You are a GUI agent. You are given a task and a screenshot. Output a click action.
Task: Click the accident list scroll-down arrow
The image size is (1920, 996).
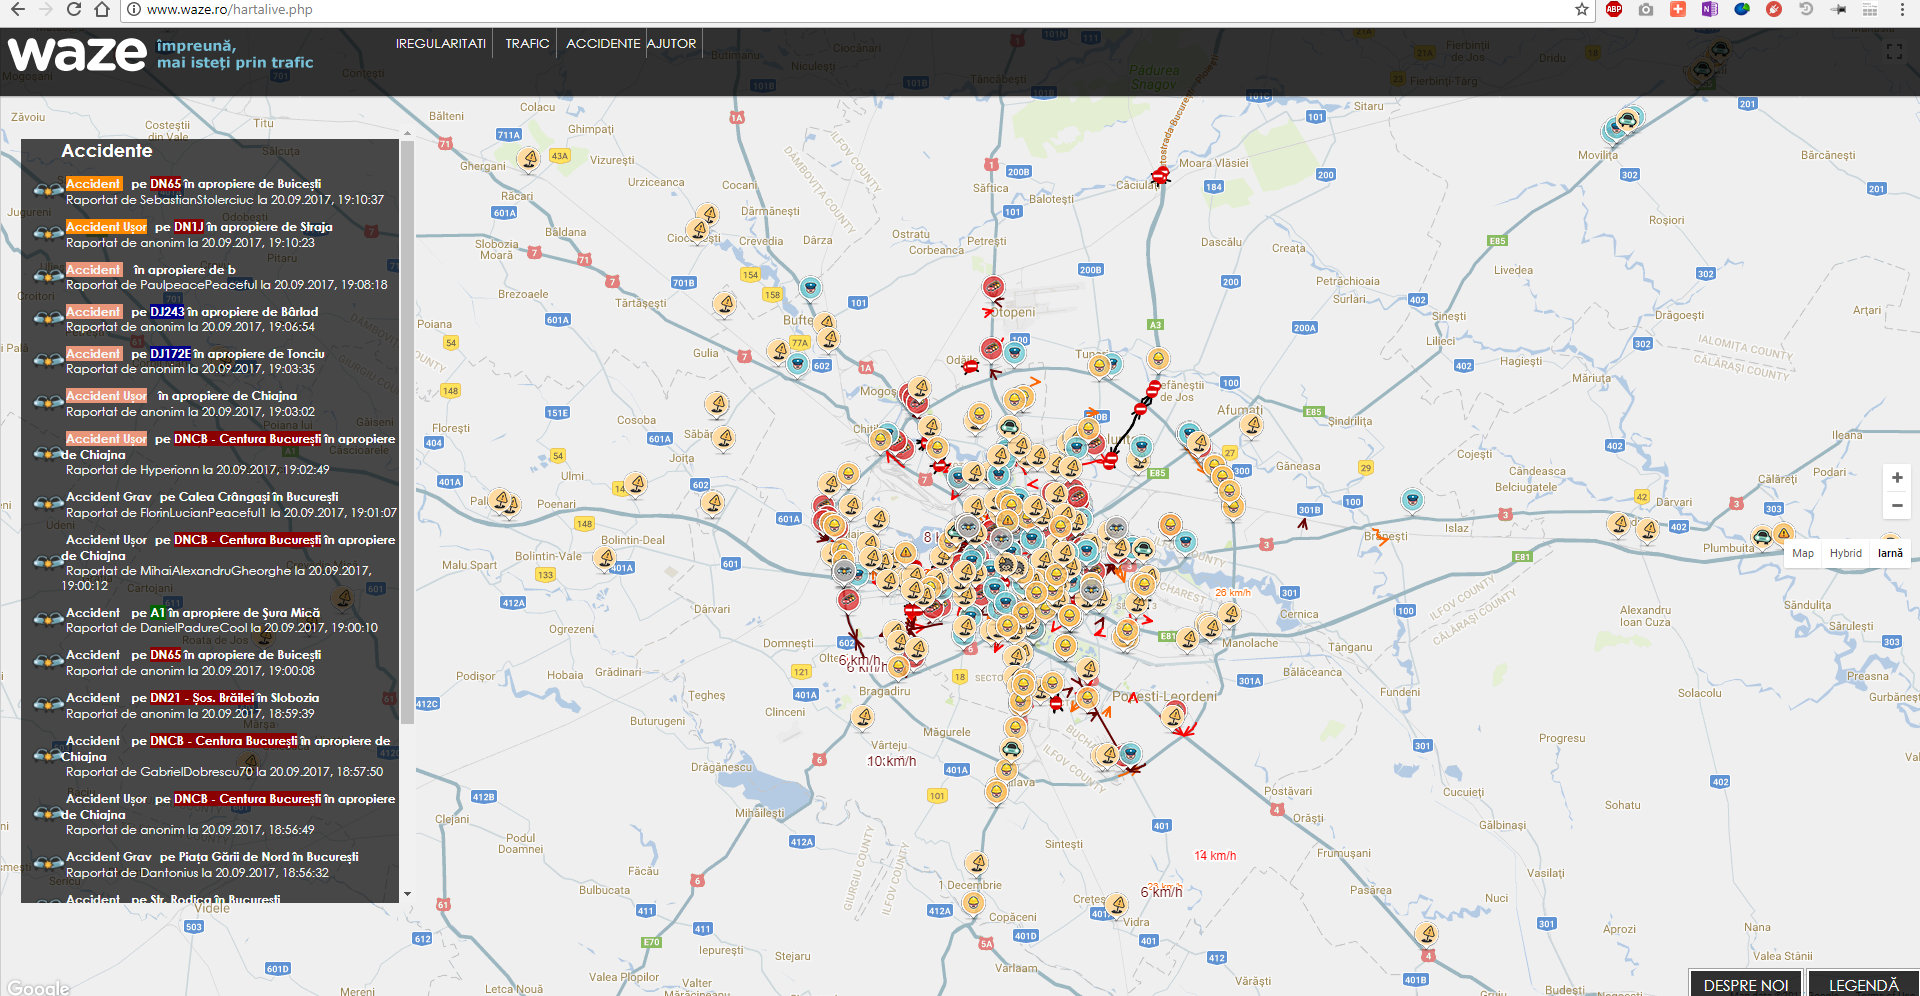pos(407,894)
